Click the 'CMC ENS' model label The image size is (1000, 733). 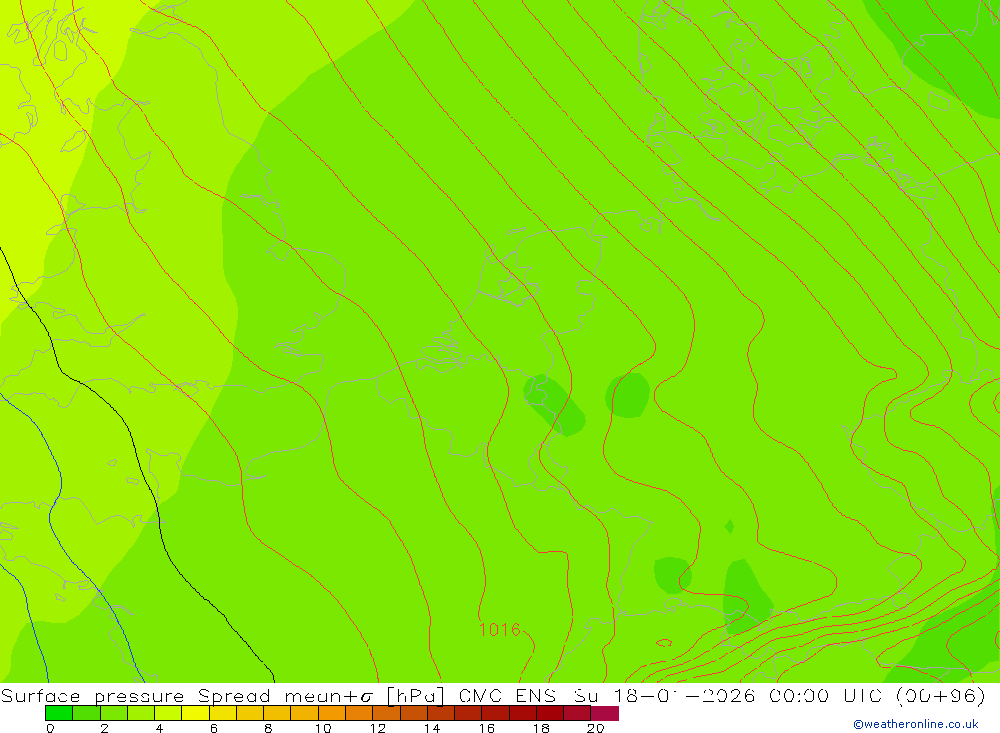coord(508,695)
